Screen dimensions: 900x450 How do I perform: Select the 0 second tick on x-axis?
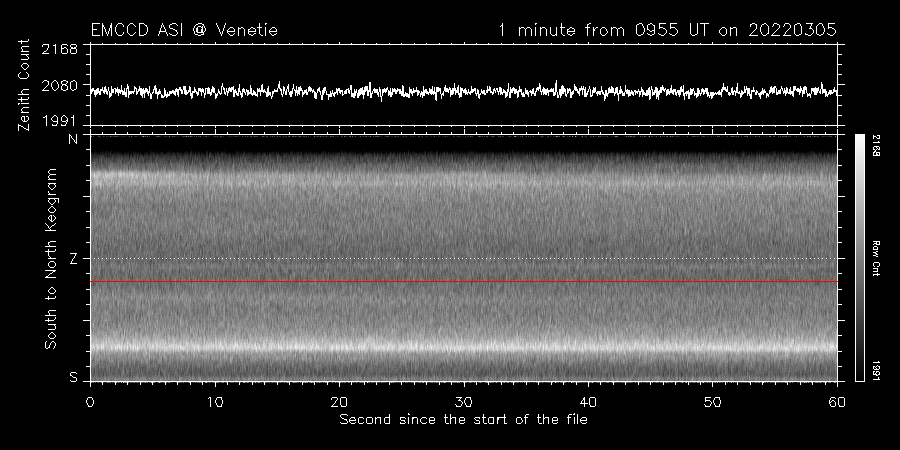click(90, 401)
